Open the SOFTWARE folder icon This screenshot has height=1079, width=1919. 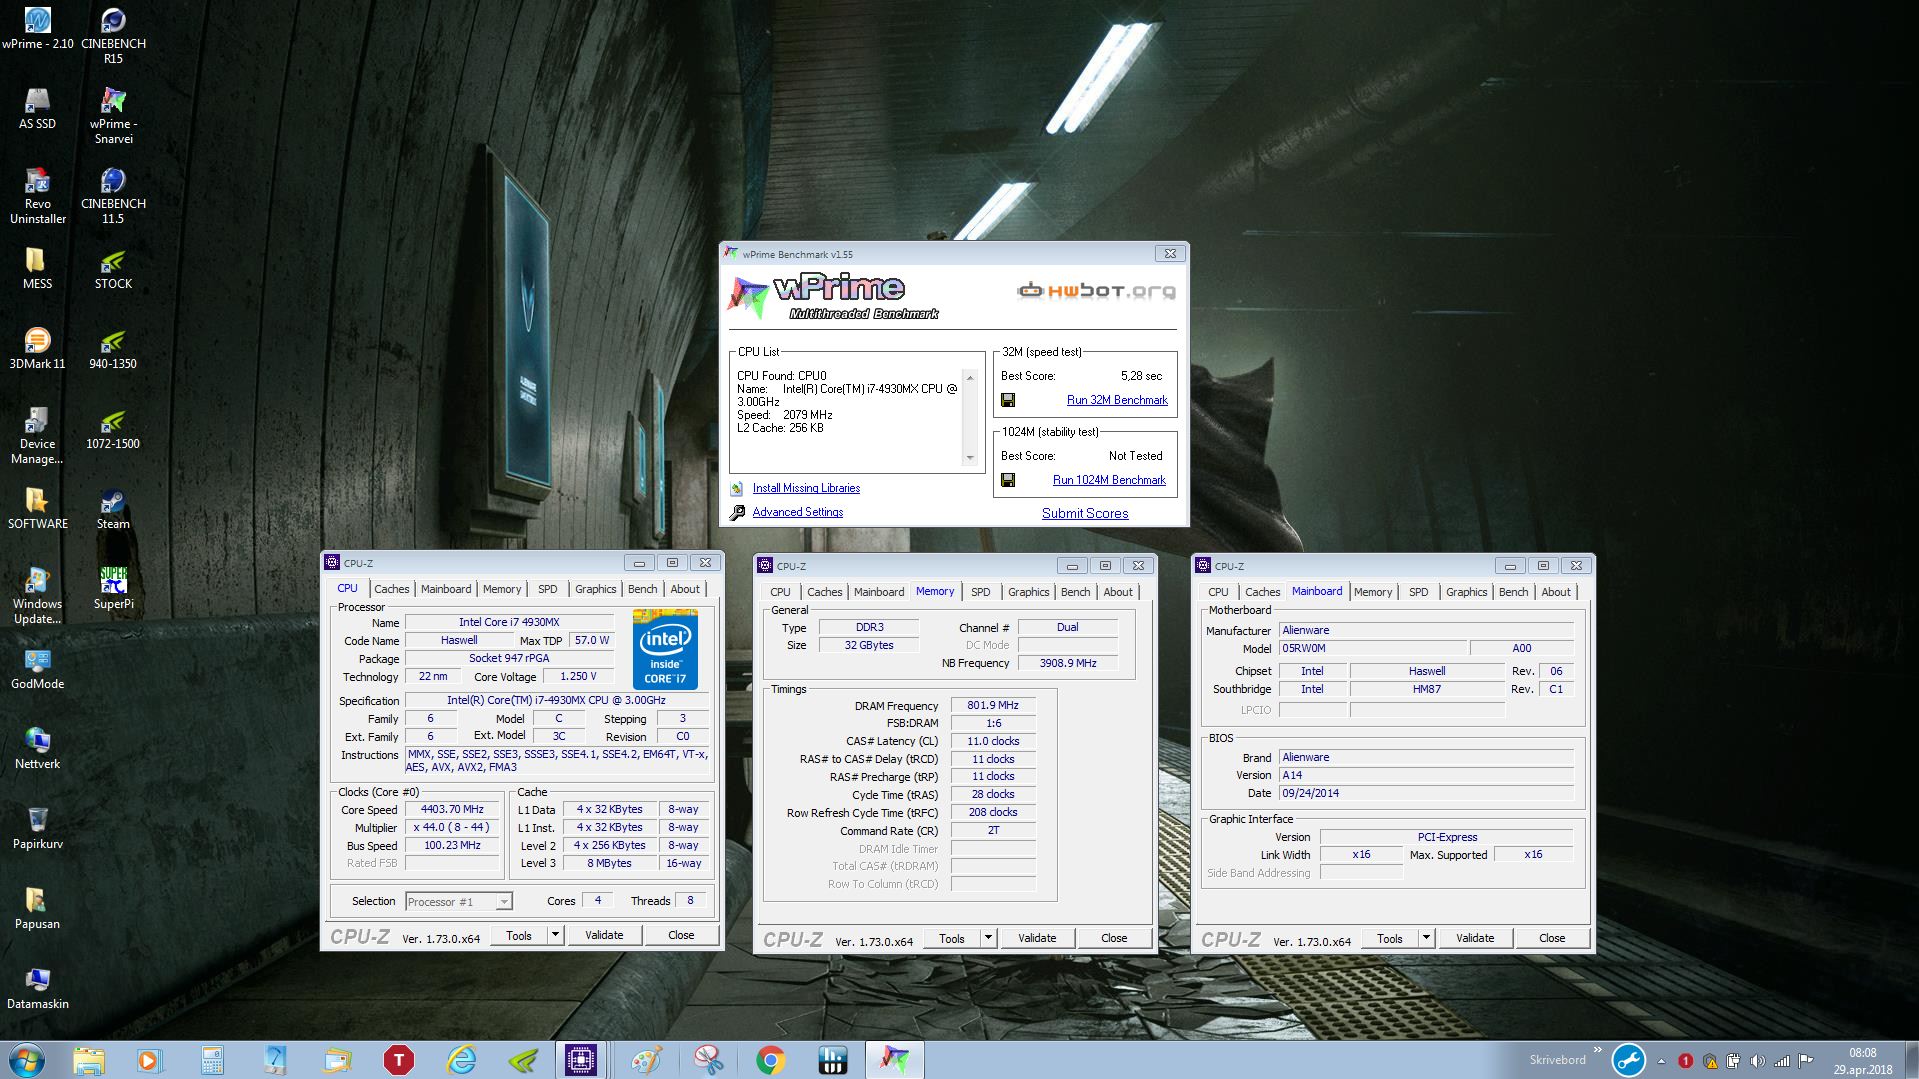pos(38,508)
